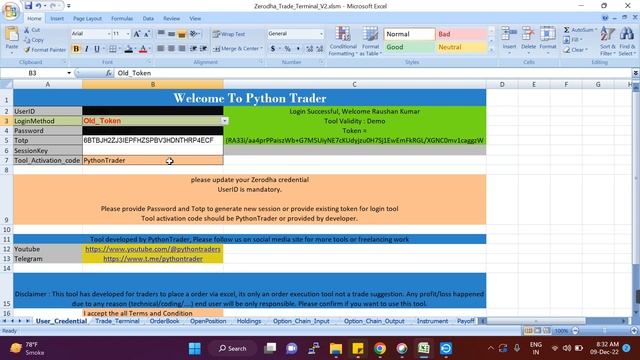Apply accounting dollar number format
Image resolution: width=640 pixels, height=360 pixels.
click(273, 49)
